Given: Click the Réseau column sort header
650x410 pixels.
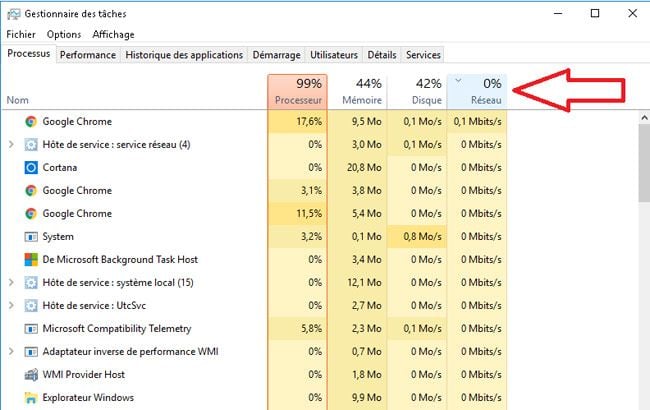Looking at the screenshot, I should click(477, 92).
